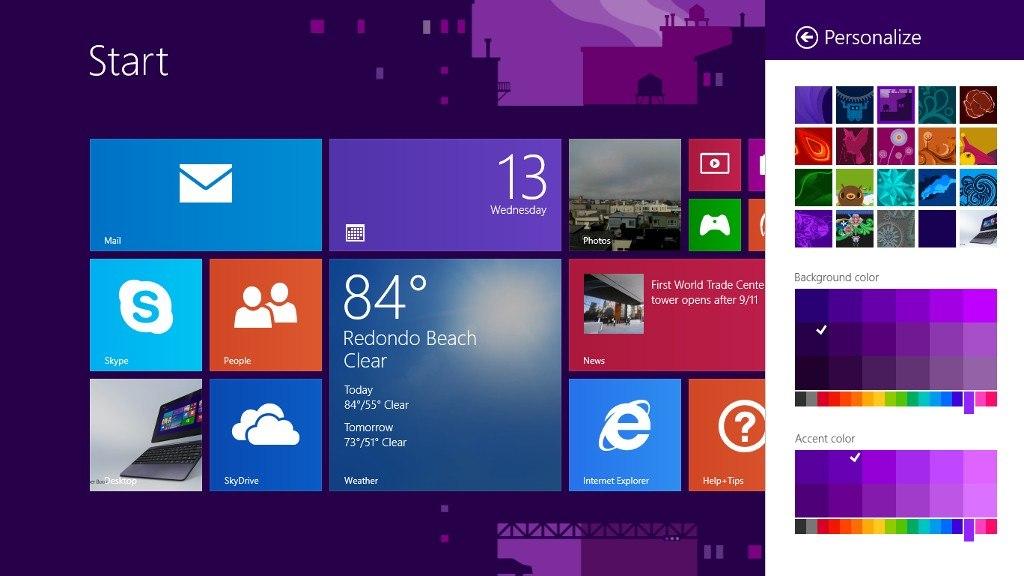Open the Camera tile
This screenshot has height=576, width=1024.
pyautogui.click(x=713, y=165)
